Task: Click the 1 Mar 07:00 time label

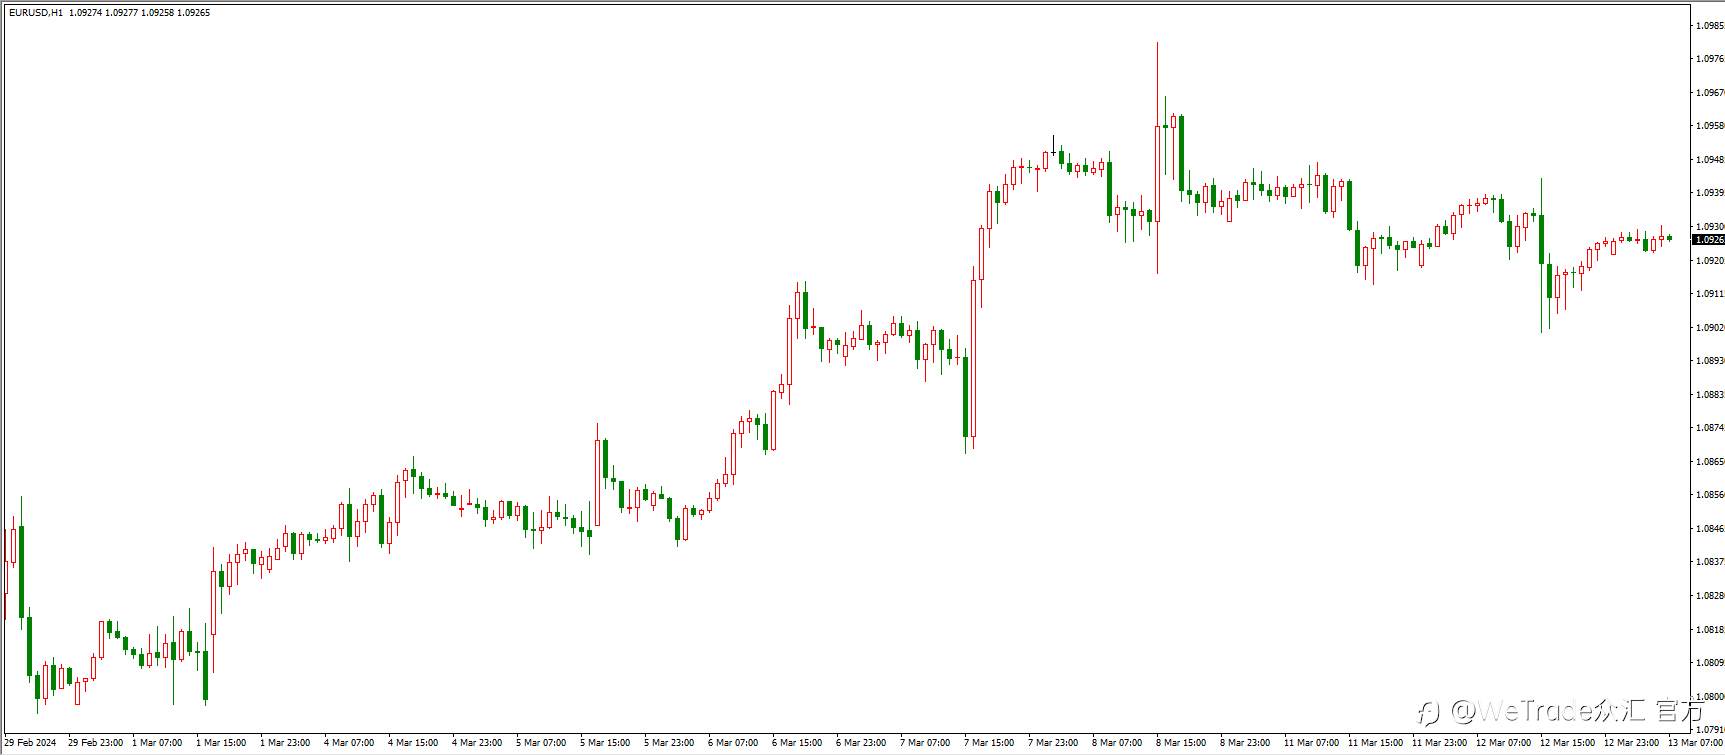Action: click(x=157, y=743)
